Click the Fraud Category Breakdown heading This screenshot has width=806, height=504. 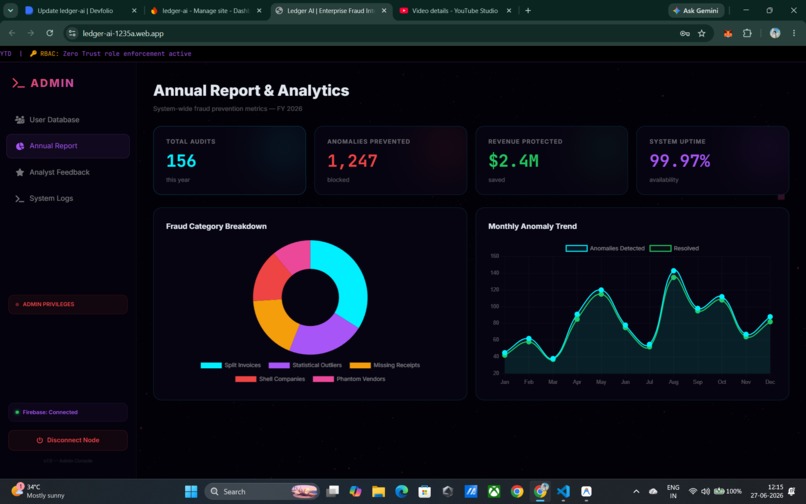coord(216,226)
